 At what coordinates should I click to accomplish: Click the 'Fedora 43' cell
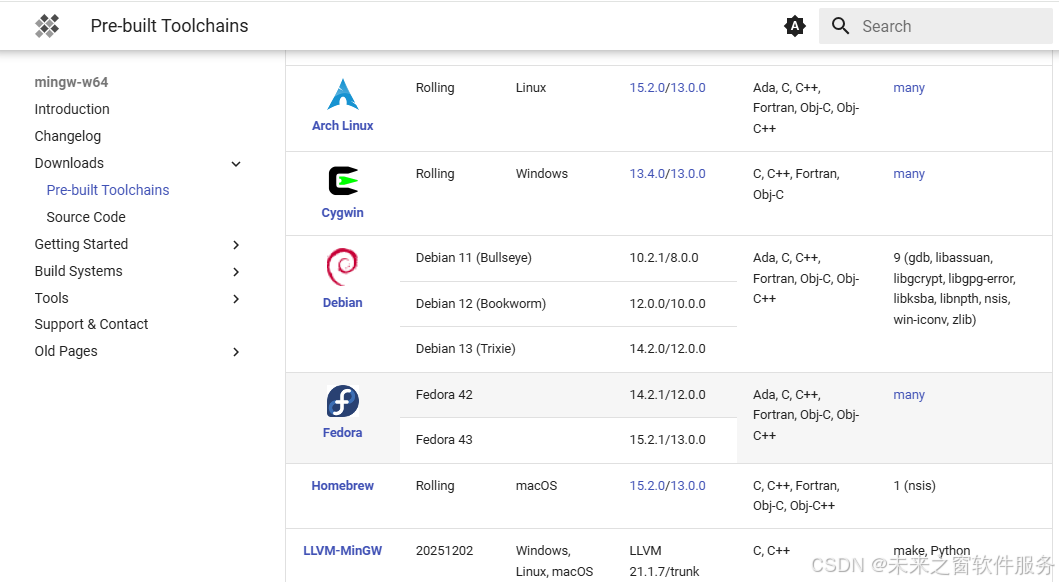[444, 440]
